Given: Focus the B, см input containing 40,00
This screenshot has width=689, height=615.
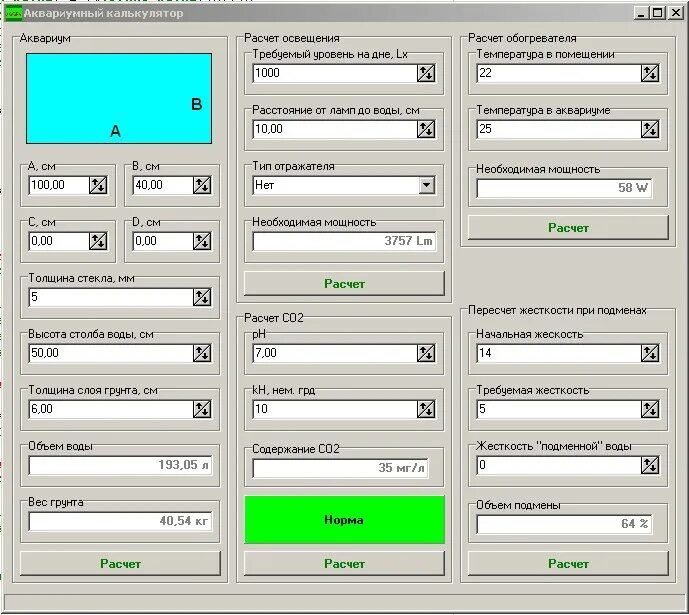Looking at the screenshot, I should pyautogui.click(x=163, y=185).
